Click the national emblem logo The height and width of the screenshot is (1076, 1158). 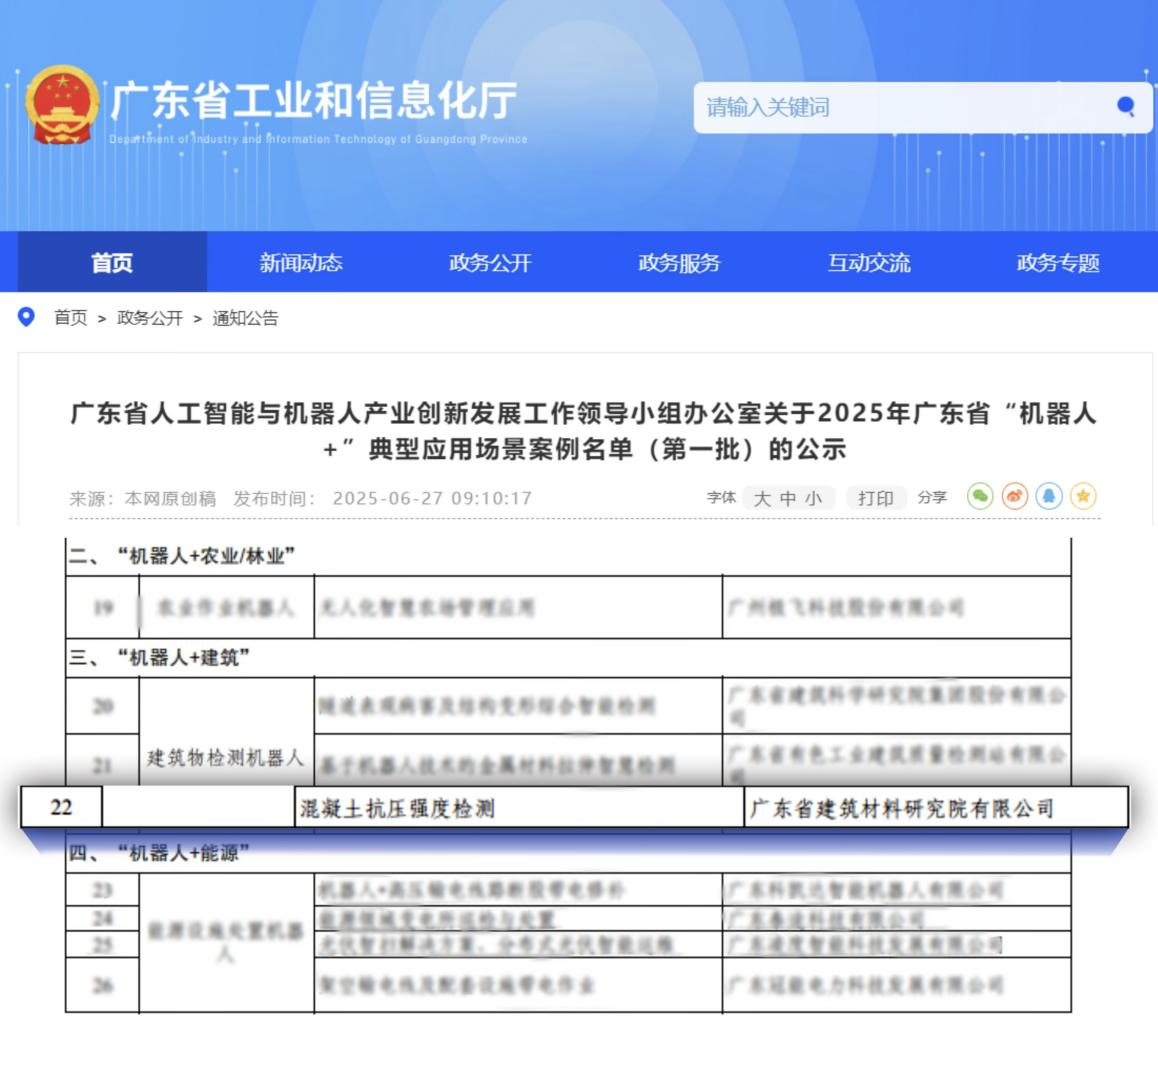coord(62,105)
